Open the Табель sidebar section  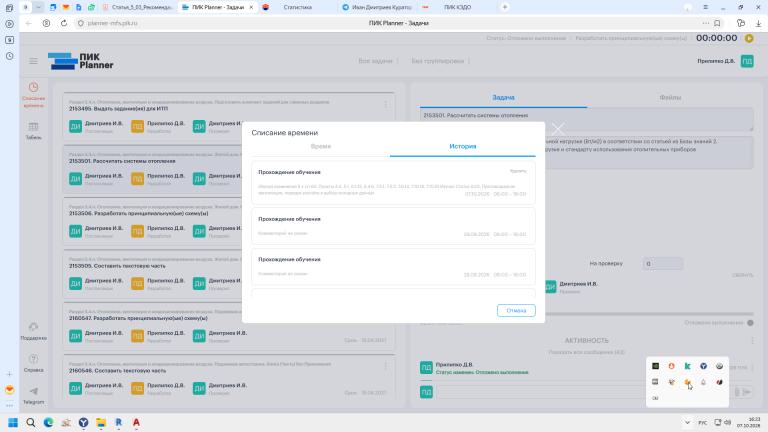(33, 131)
